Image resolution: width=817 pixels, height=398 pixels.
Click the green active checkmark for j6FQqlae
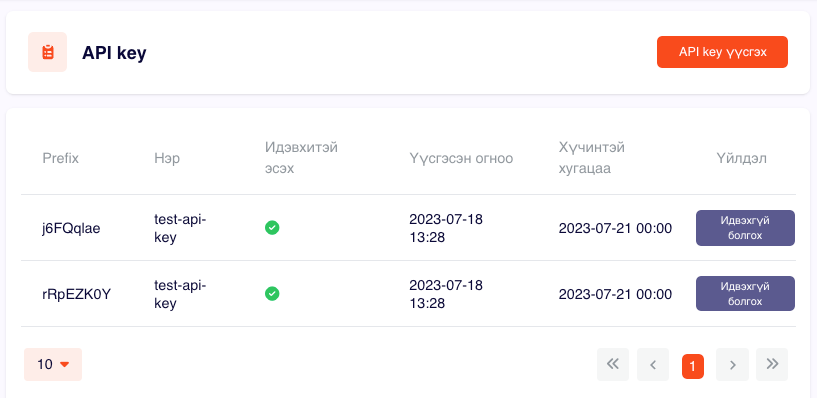(x=272, y=228)
